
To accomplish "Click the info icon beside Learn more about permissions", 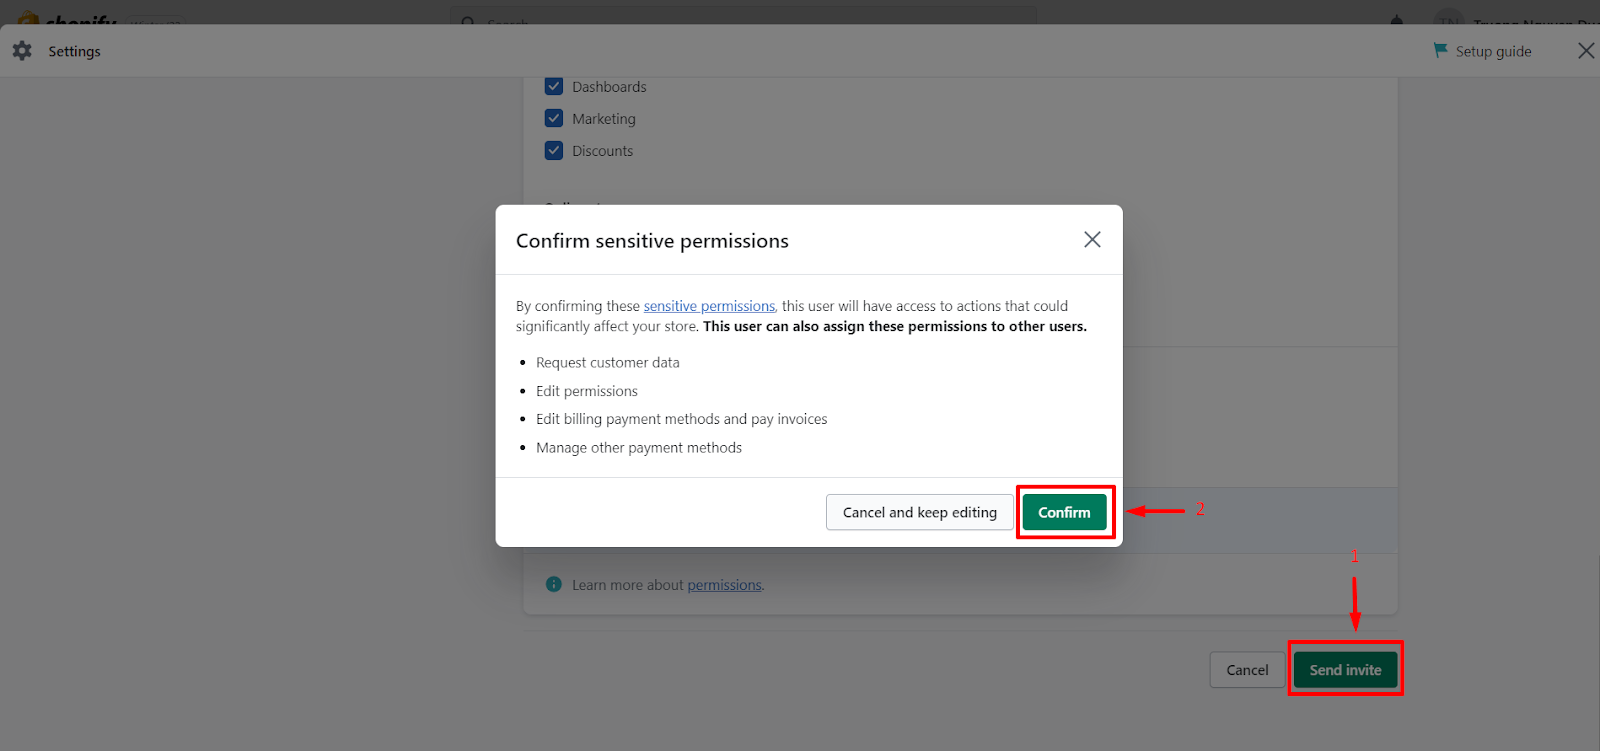I will click(553, 584).
